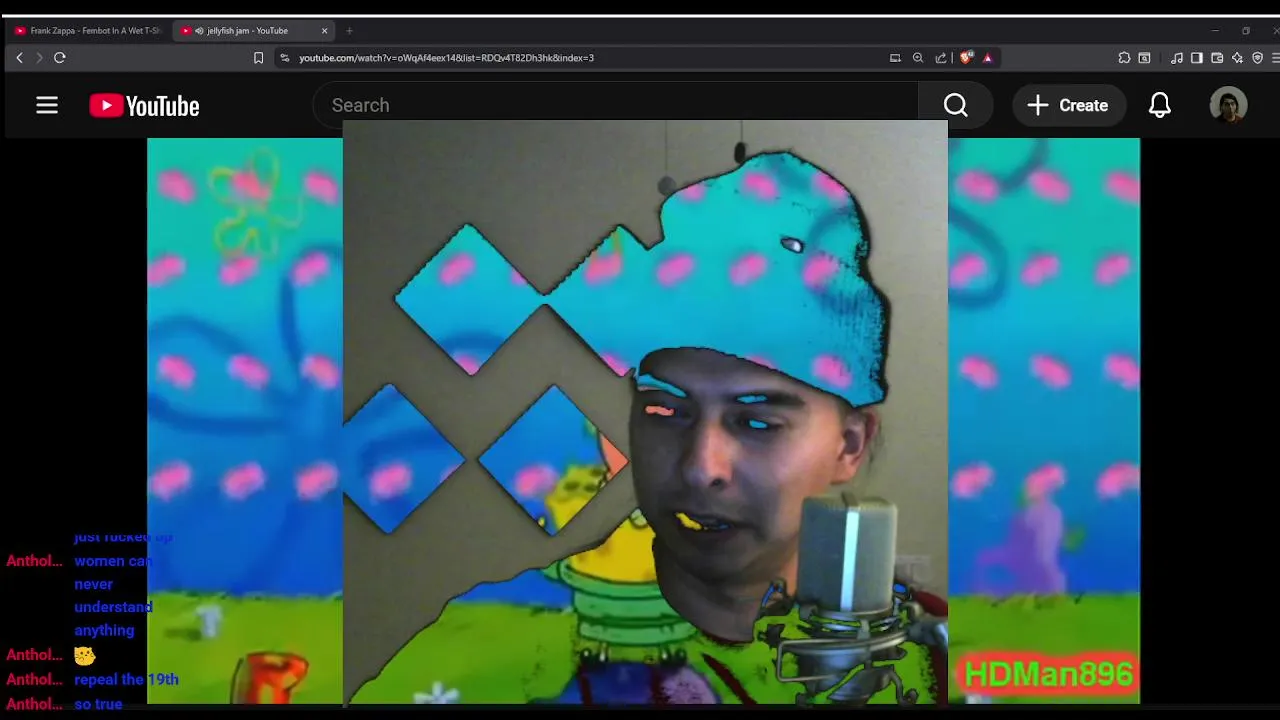Viewport: 1280px width, 720px height.
Task: Close the jellyfish jam tab
Action: click(x=324, y=31)
